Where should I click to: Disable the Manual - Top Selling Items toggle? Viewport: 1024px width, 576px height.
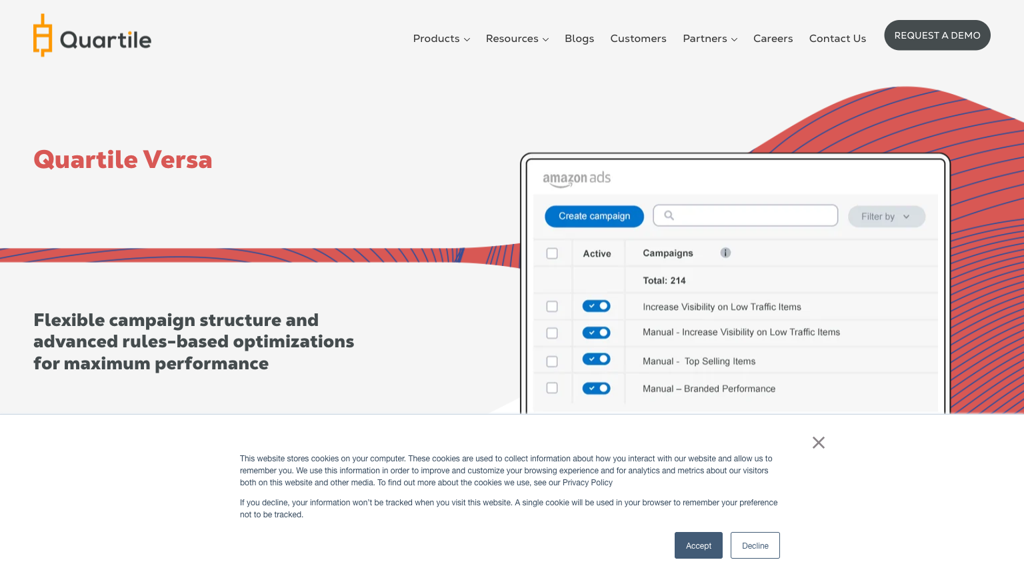pos(596,360)
